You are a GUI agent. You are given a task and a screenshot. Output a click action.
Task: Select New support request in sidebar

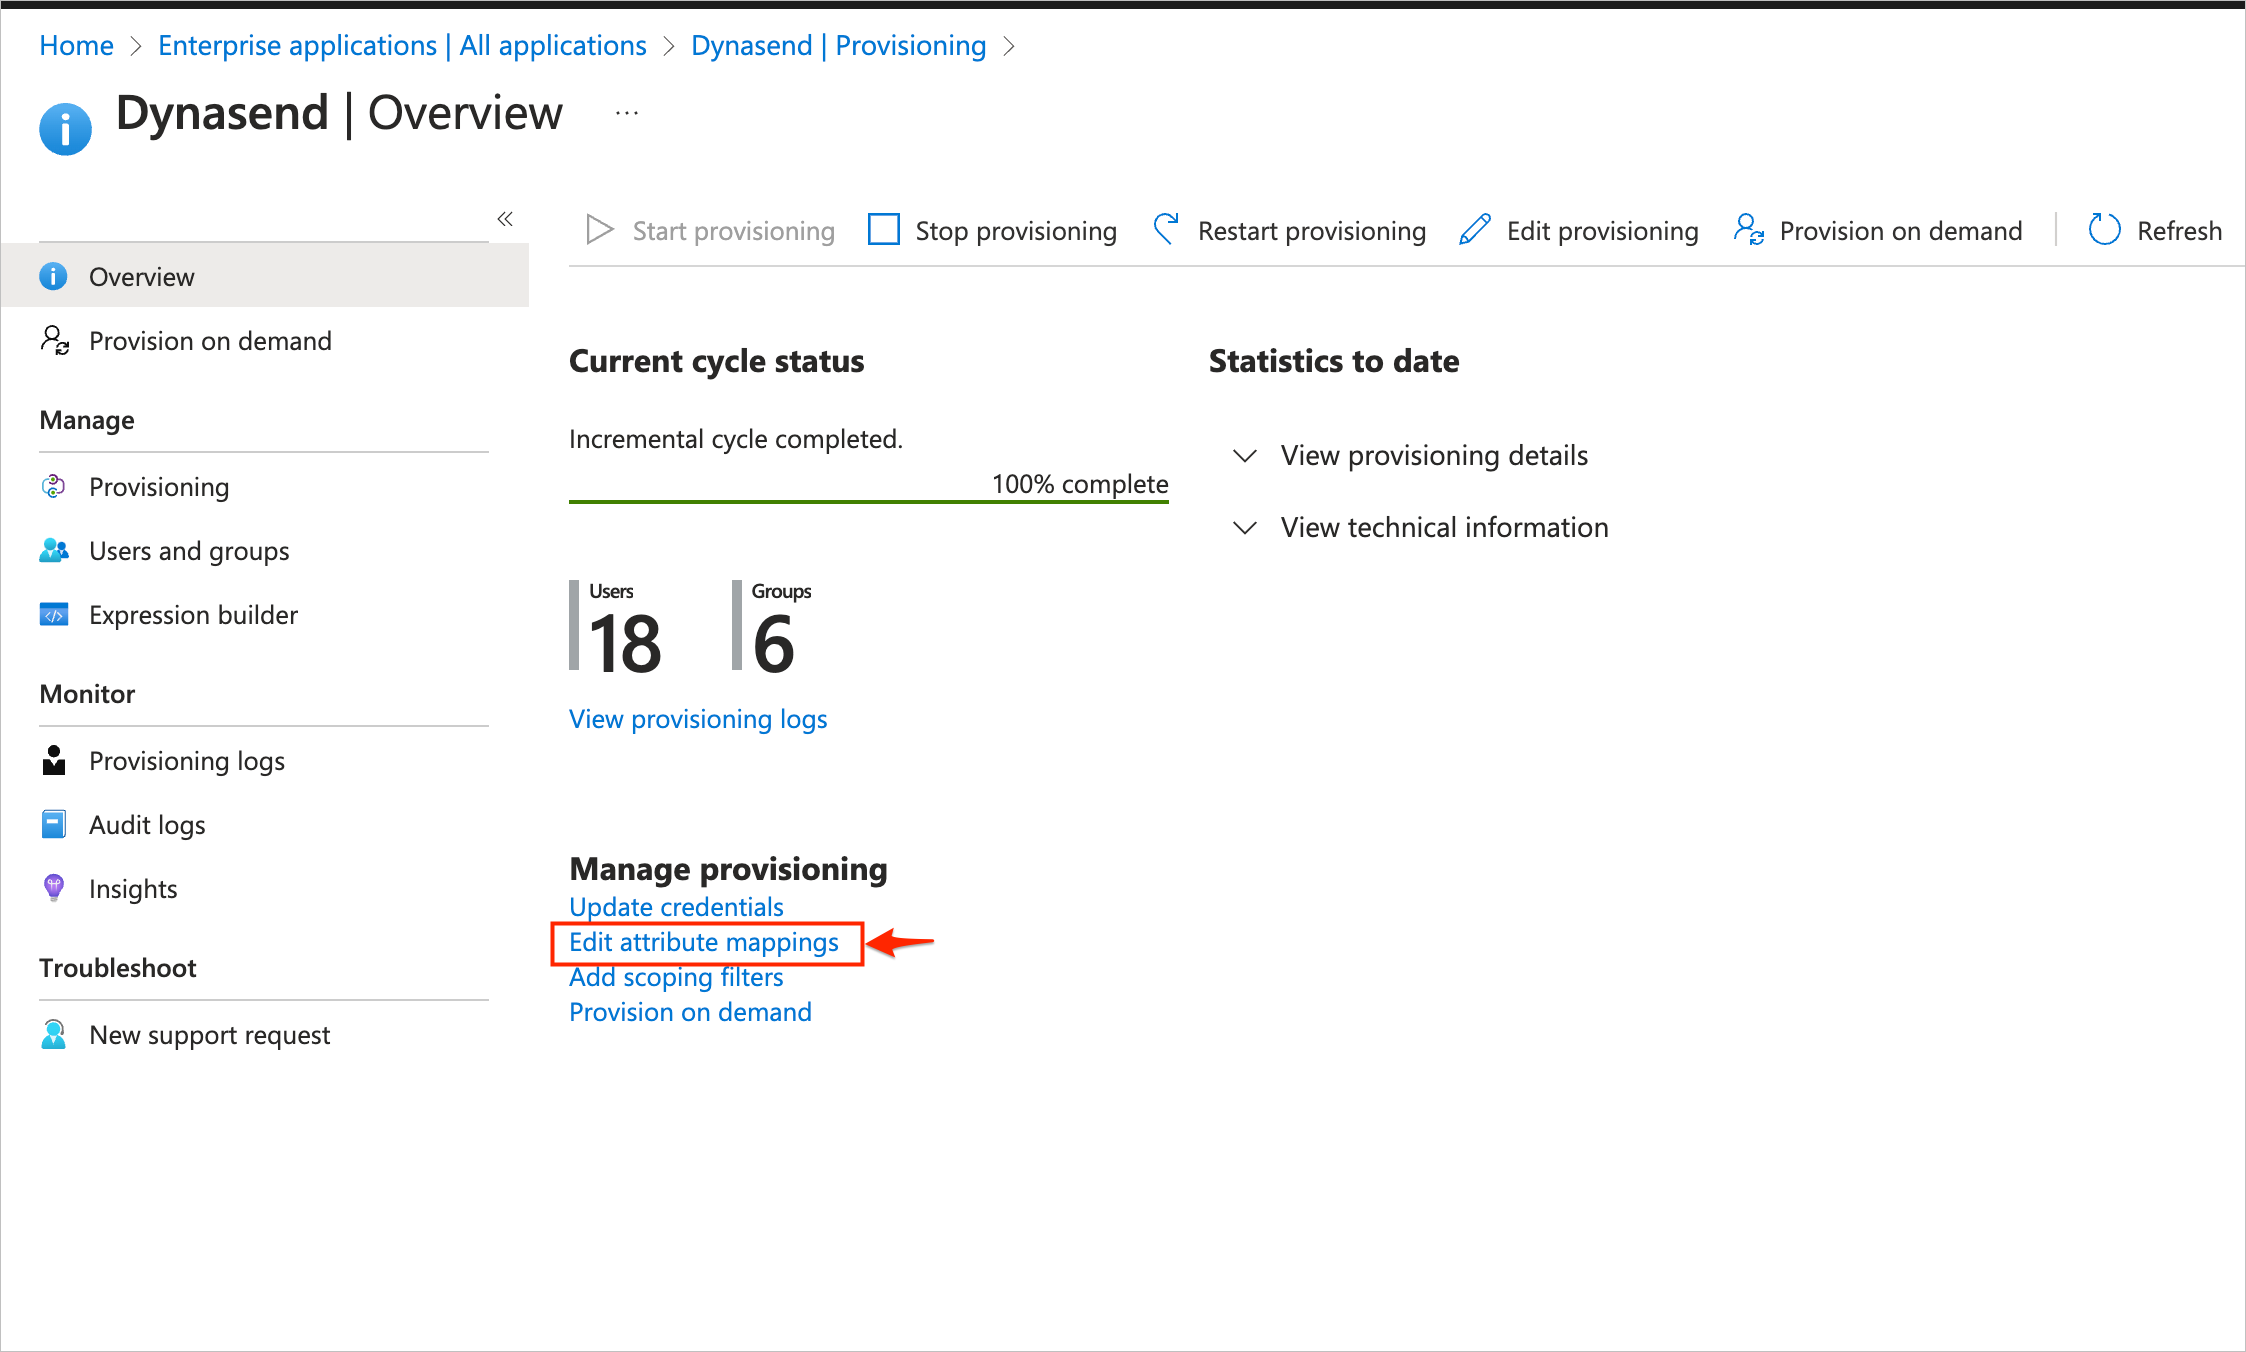pyautogui.click(x=209, y=1035)
